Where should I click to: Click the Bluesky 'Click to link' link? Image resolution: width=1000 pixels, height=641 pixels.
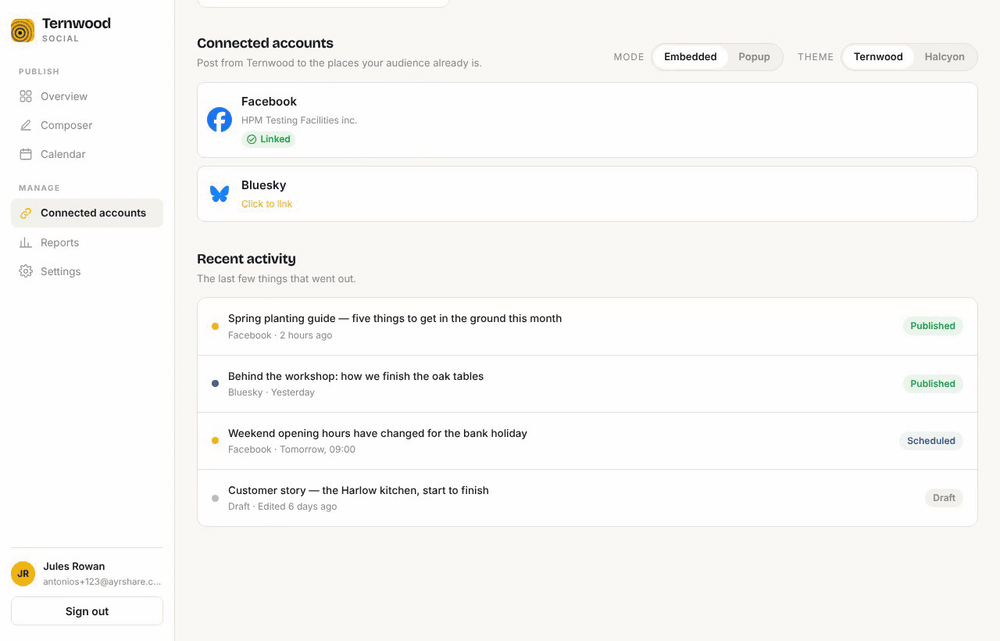(x=267, y=204)
